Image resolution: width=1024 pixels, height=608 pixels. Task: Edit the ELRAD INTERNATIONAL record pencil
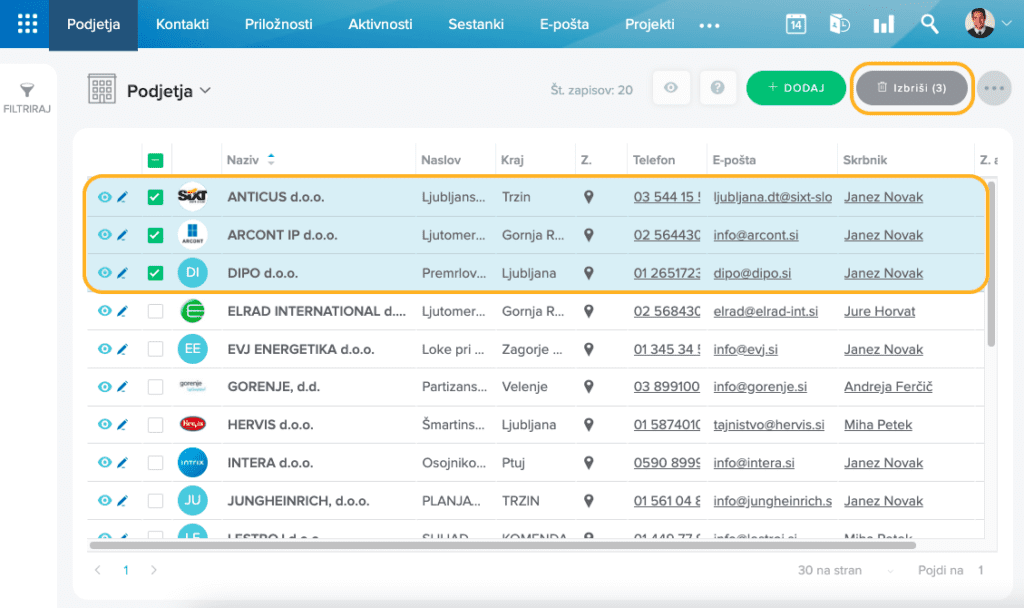[122, 312]
